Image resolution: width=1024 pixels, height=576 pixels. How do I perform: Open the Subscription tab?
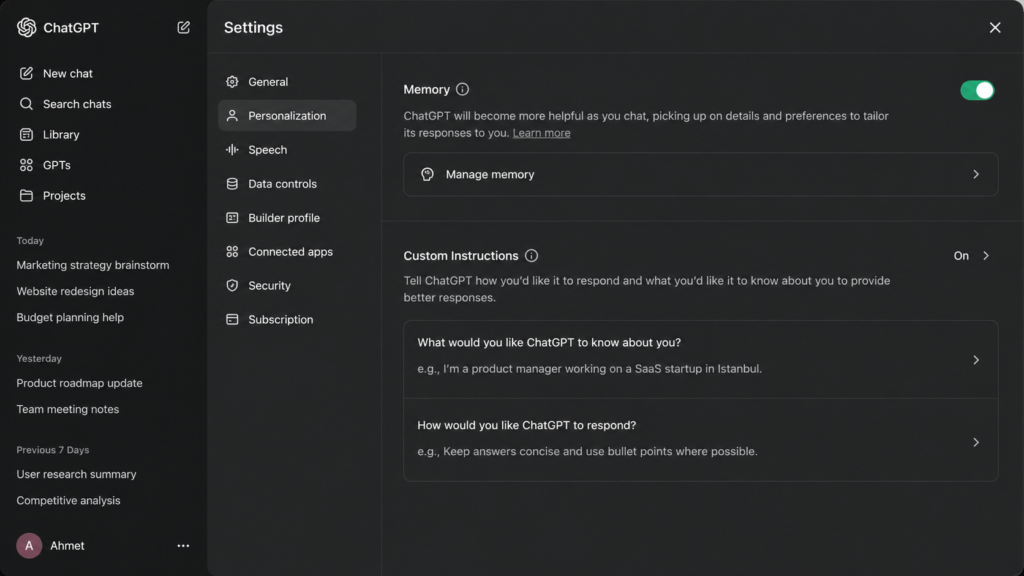click(287, 319)
